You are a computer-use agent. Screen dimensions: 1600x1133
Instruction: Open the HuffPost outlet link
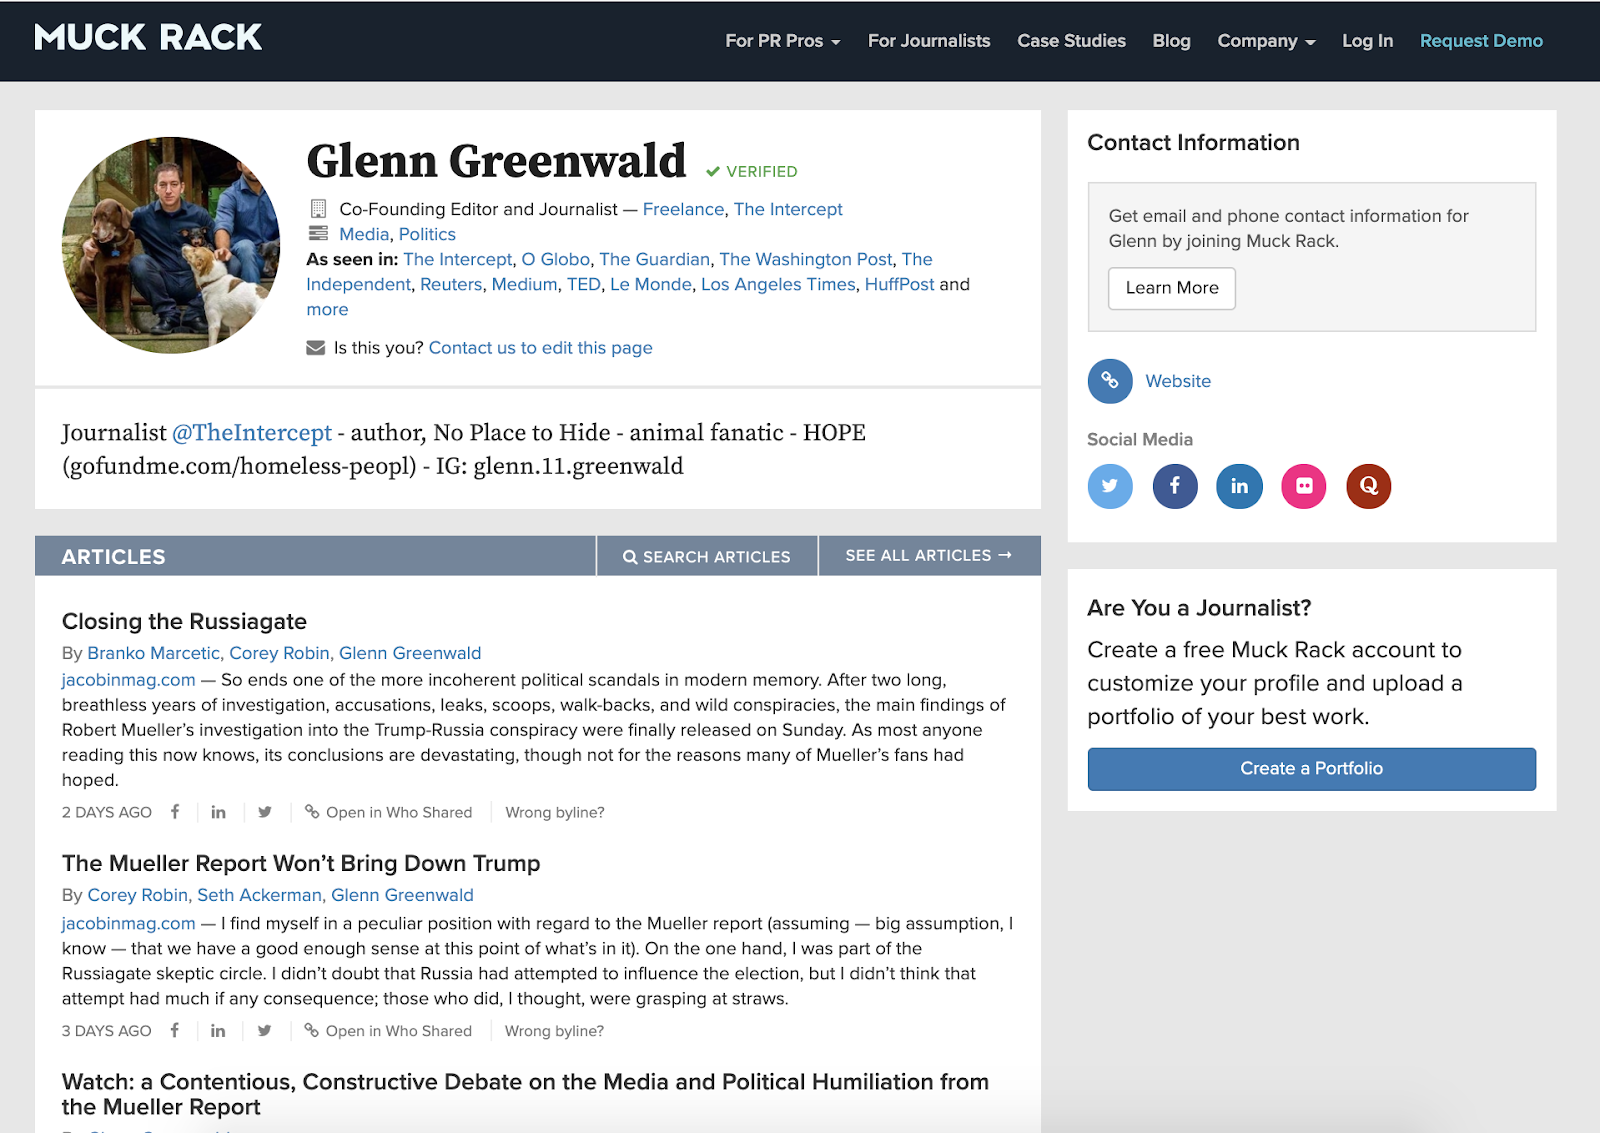(x=899, y=284)
